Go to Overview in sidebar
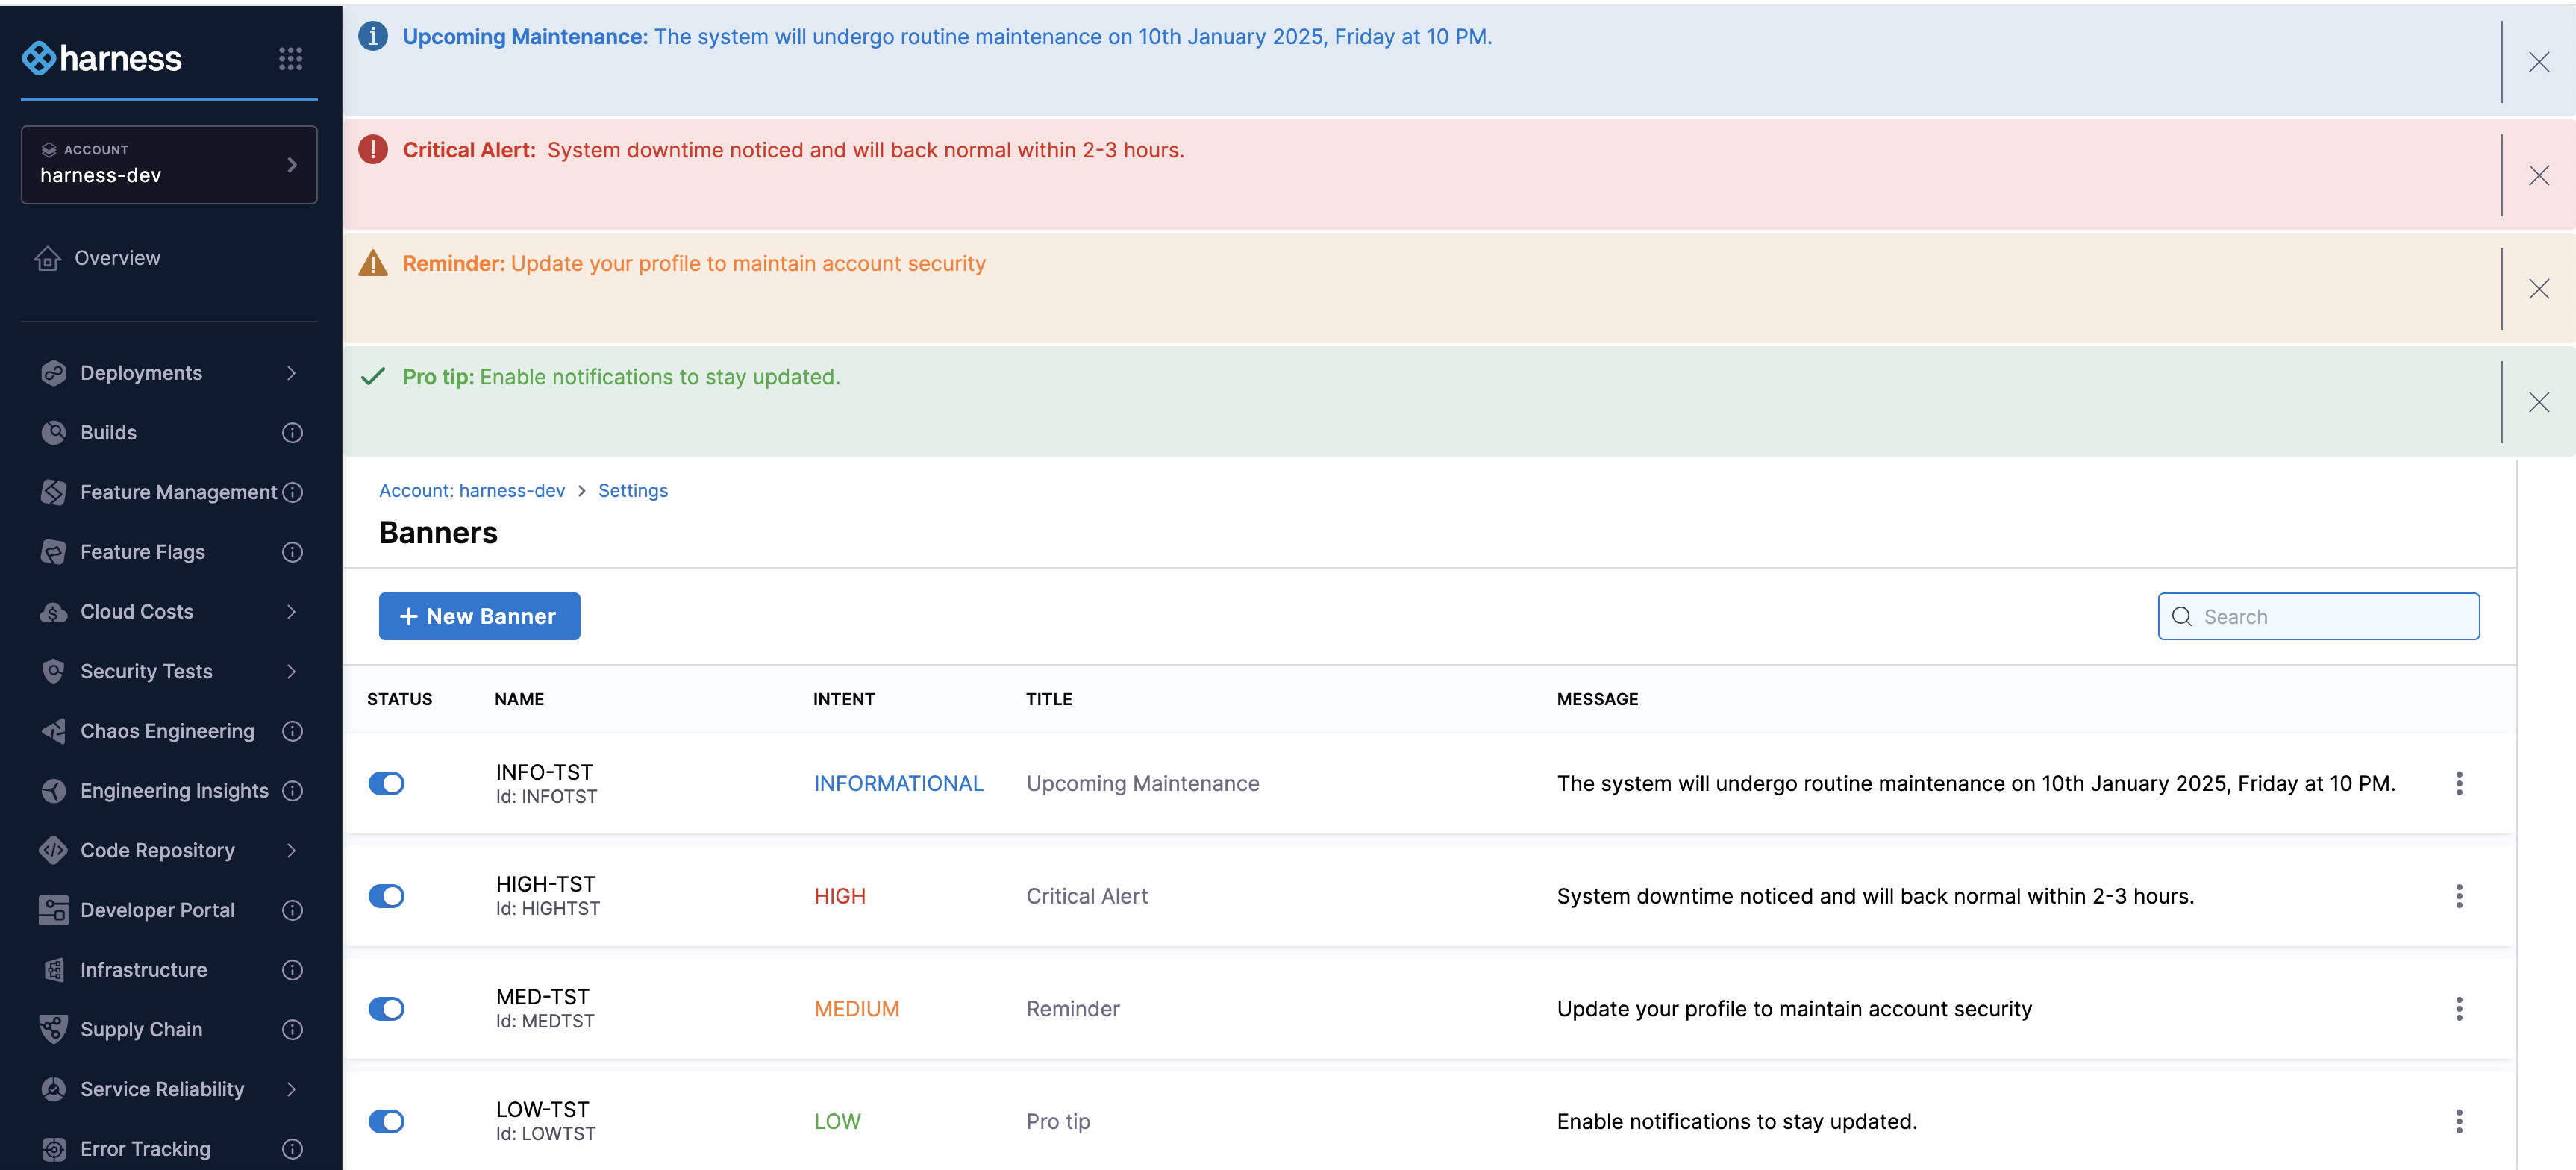The image size is (2576, 1170). (117, 258)
